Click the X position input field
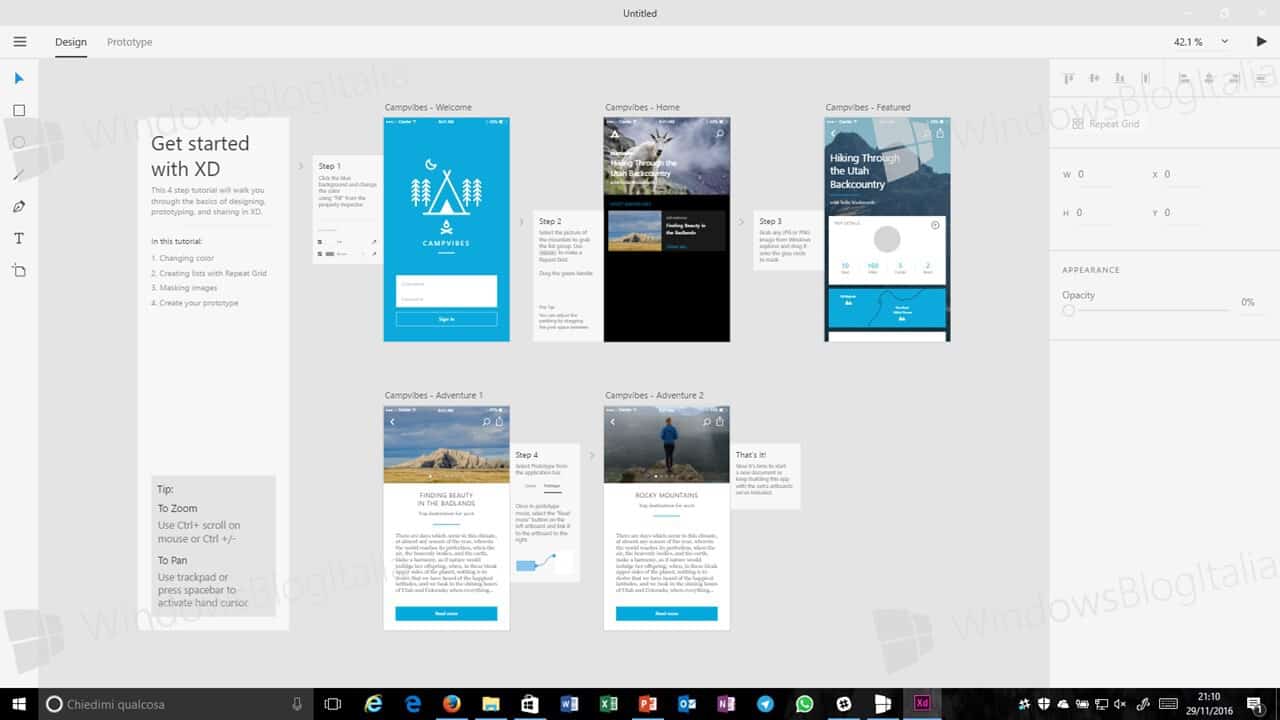The width and height of the screenshot is (1280, 720). (x=1184, y=175)
